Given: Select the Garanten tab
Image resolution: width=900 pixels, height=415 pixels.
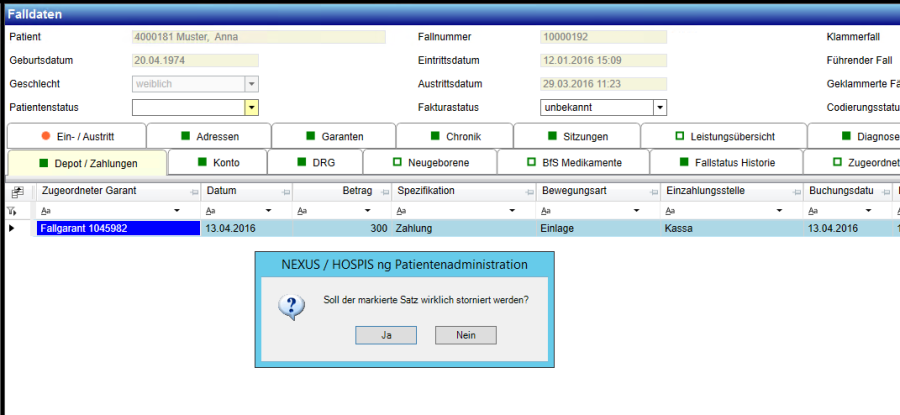Looking at the screenshot, I should 334,137.
